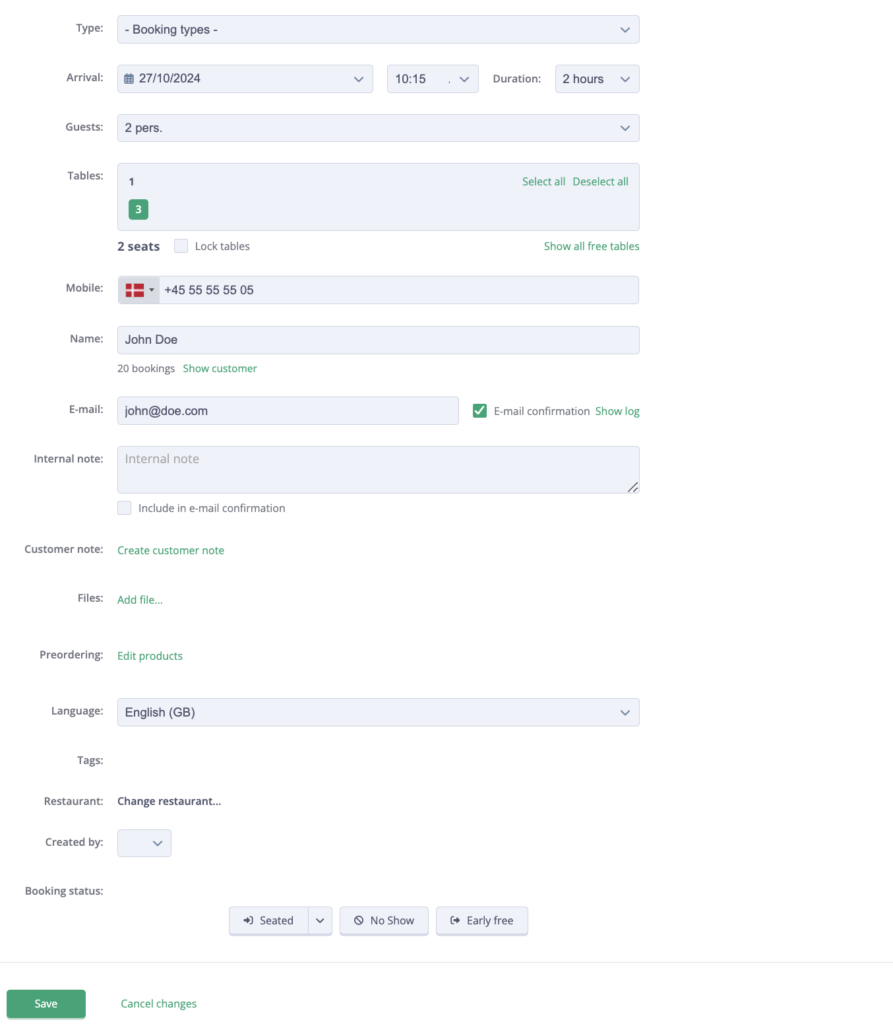Viewport: 893px width, 1024px height.
Task: Open the Language dropdown showing English (GB)
Action: tap(378, 712)
